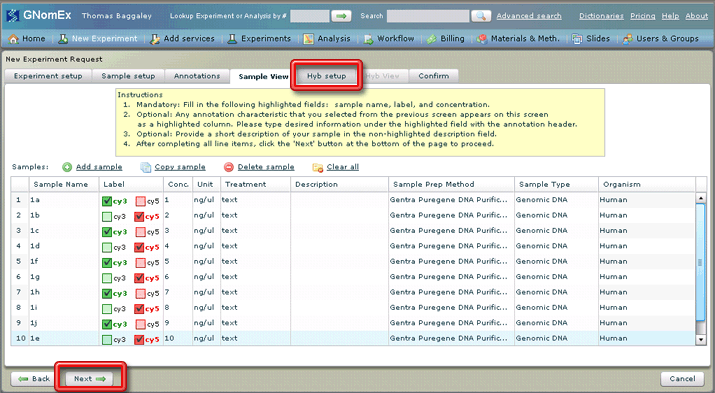This screenshot has width=715, height=393.
Task: Open Add services menu item
Action: (x=182, y=39)
